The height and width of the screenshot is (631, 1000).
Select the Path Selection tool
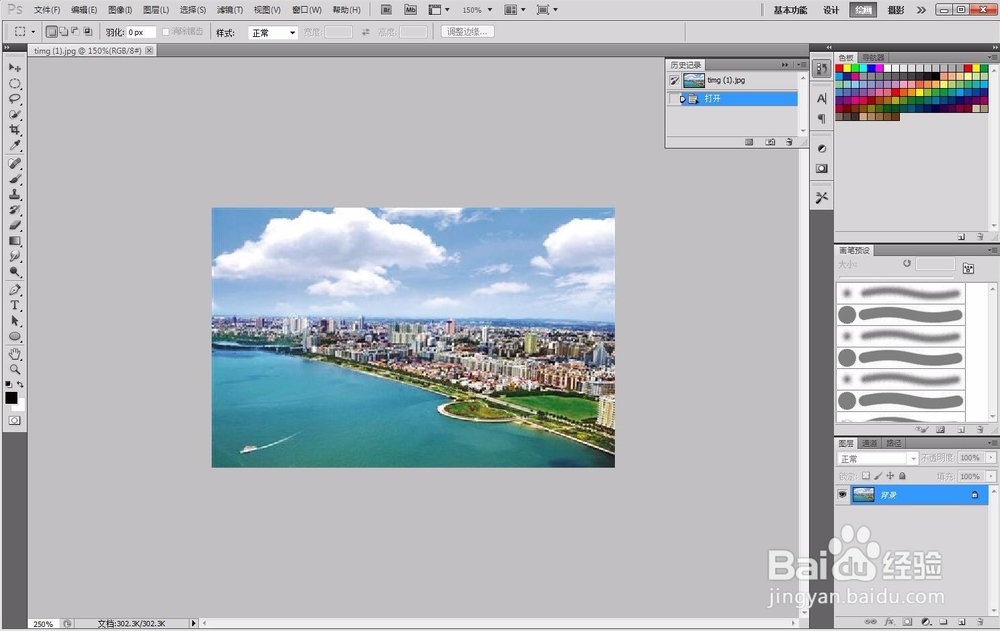coord(15,321)
